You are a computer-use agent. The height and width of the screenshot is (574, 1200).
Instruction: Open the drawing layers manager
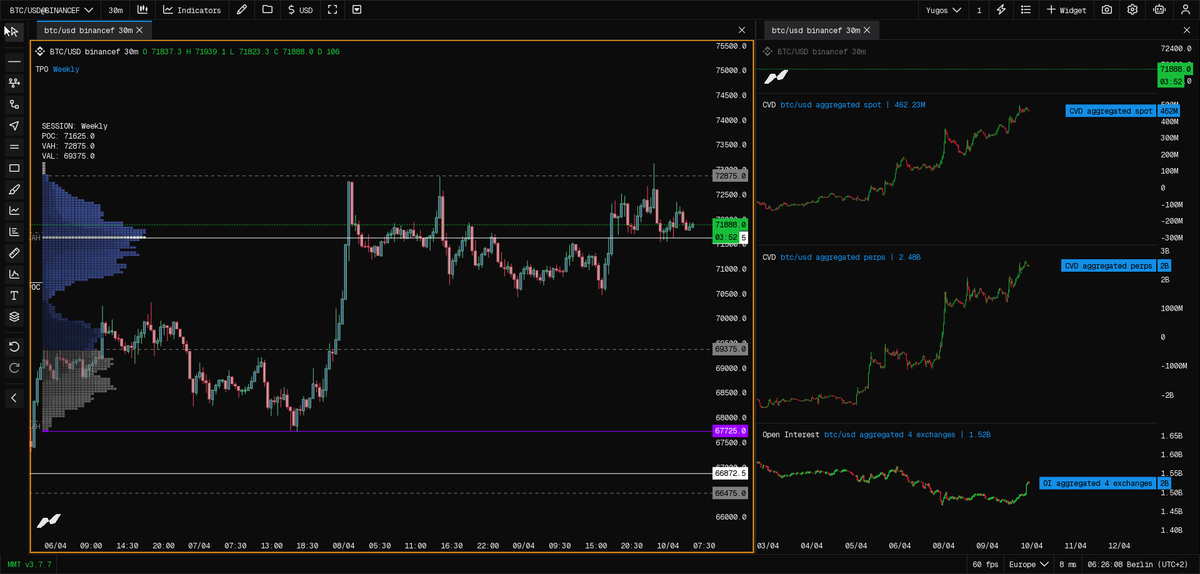pos(14,316)
